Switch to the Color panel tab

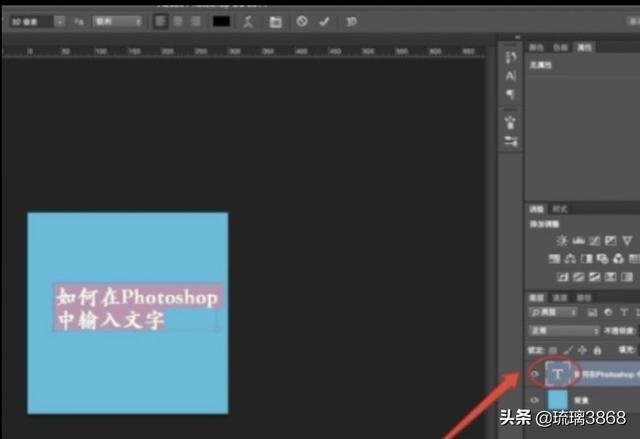pos(536,48)
